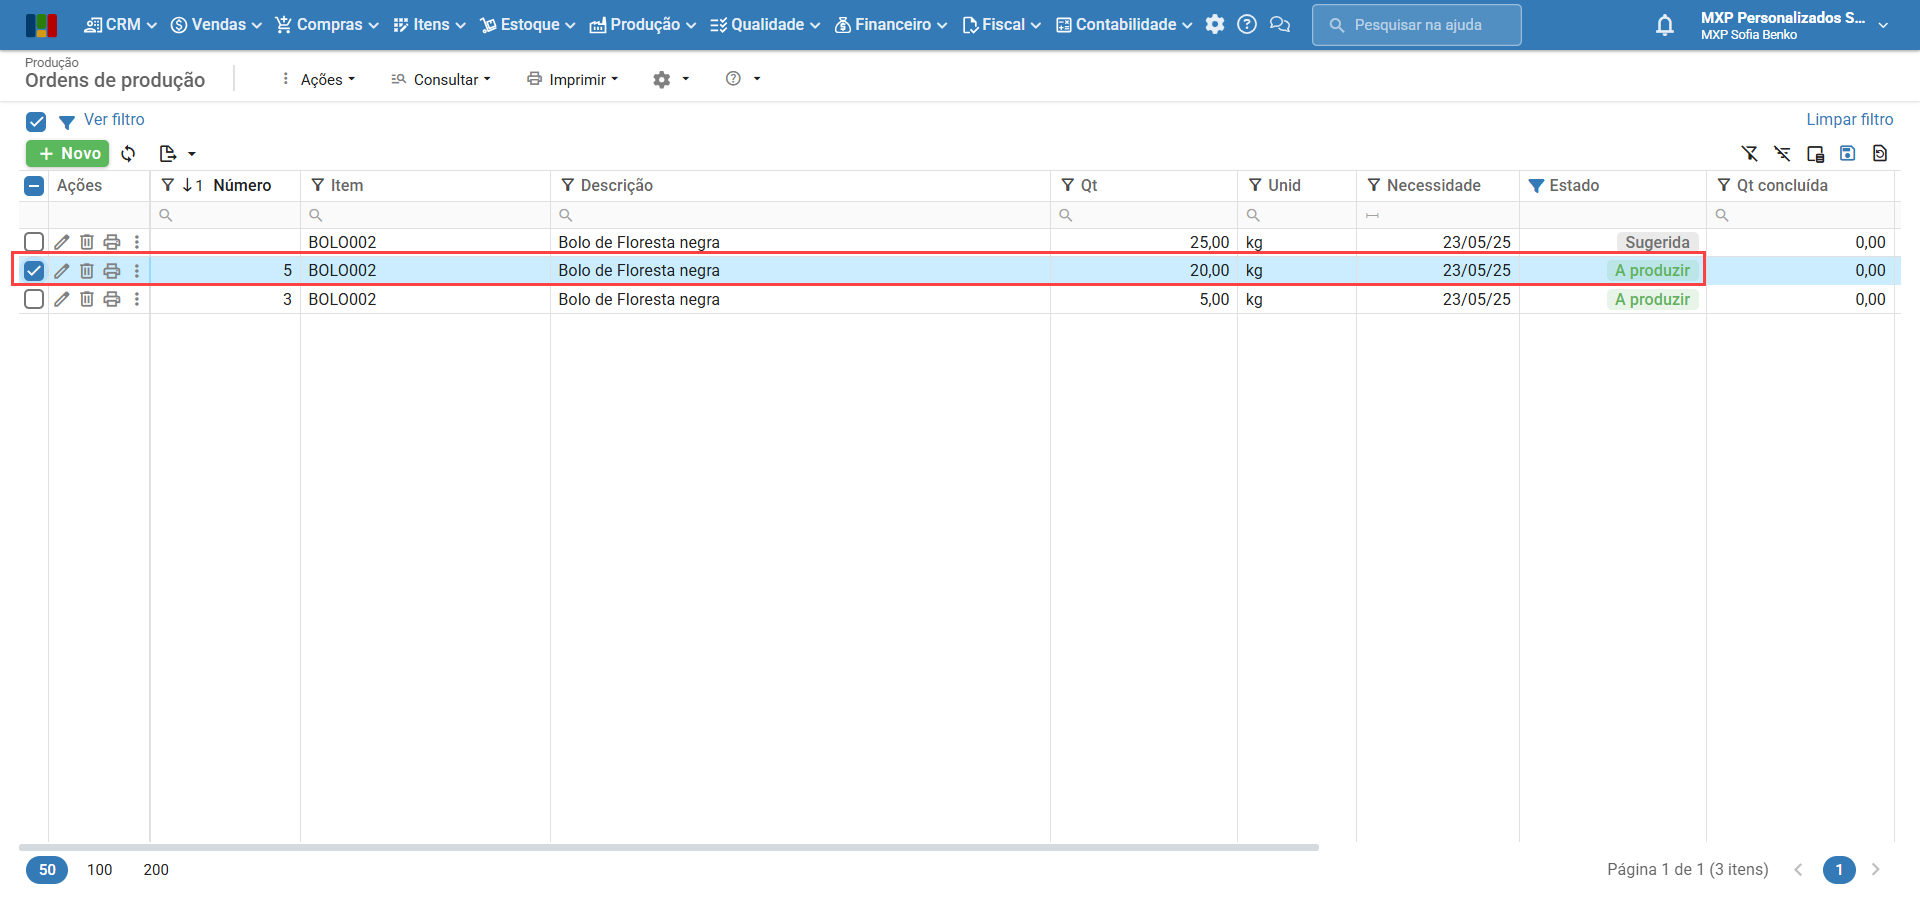Print the Sugerida order with 25,00 kg

(x=112, y=242)
